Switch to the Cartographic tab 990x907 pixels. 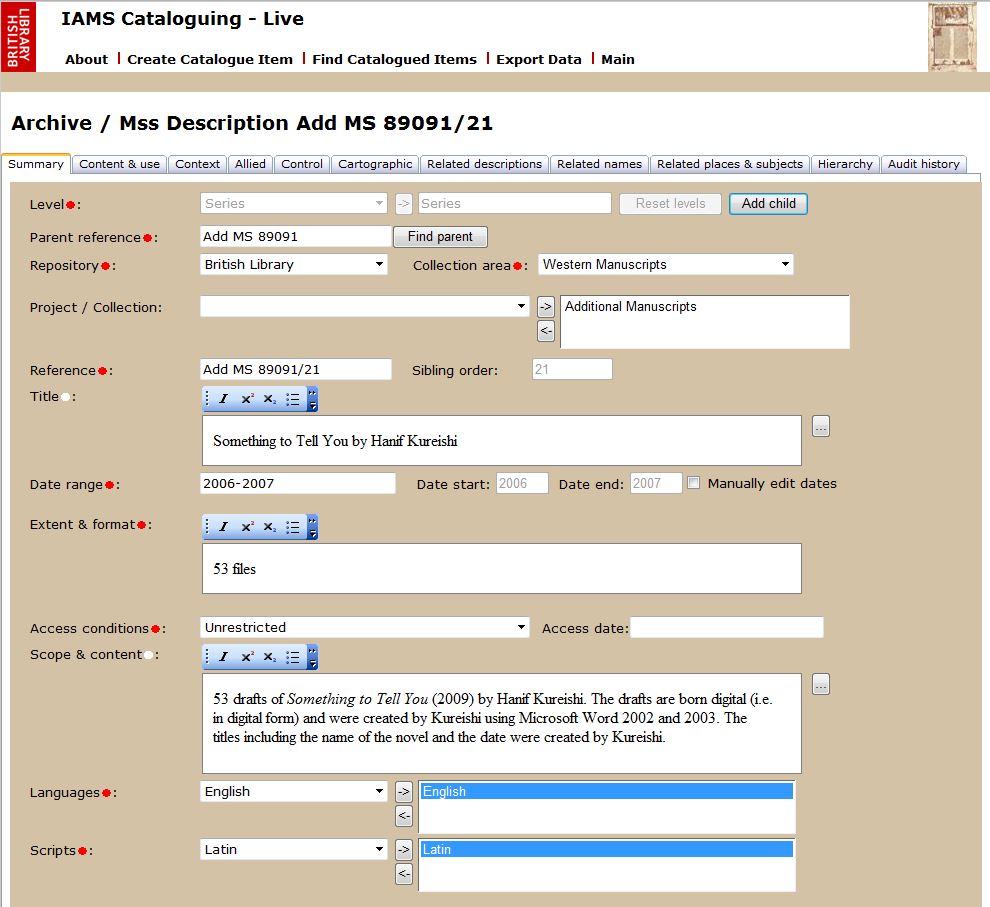[x=375, y=164]
